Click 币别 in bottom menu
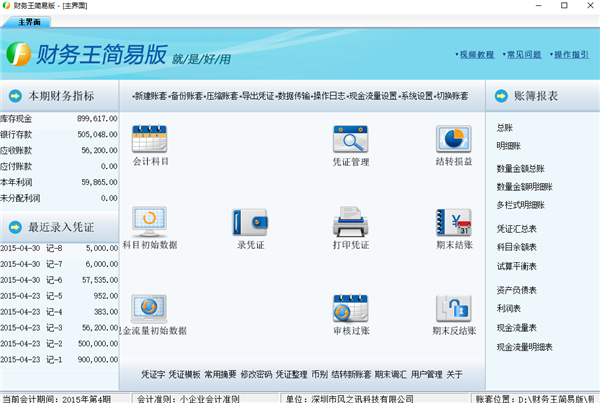 [320, 374]
